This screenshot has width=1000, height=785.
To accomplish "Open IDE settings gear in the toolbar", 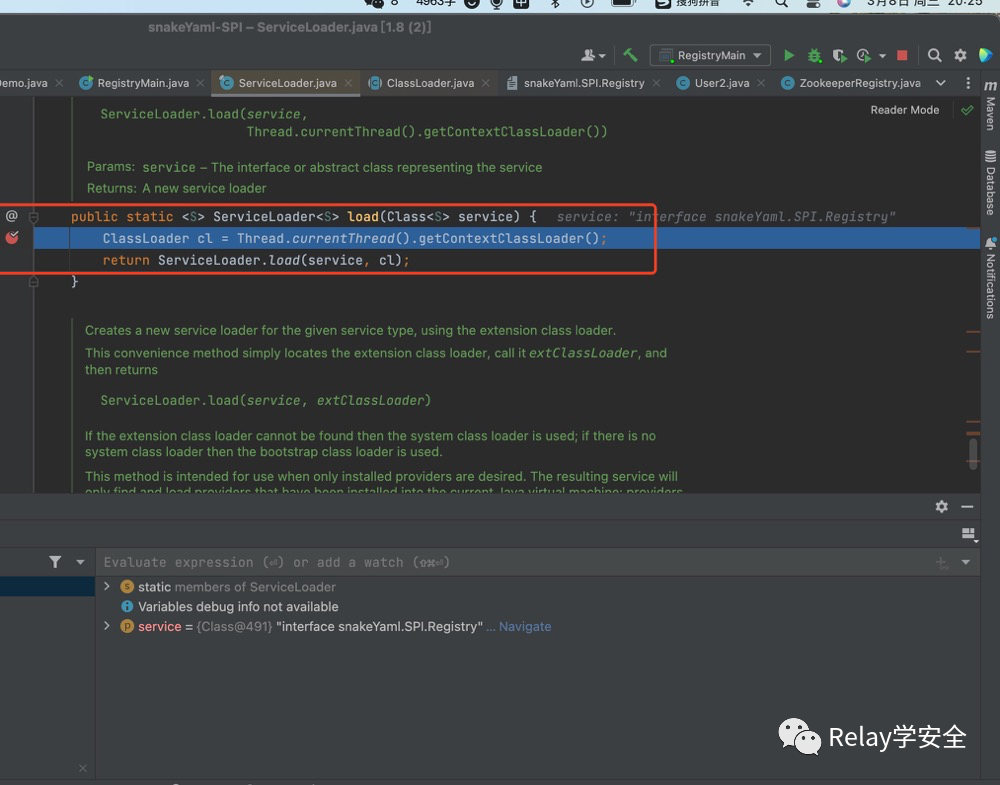I will pos(960,55).
